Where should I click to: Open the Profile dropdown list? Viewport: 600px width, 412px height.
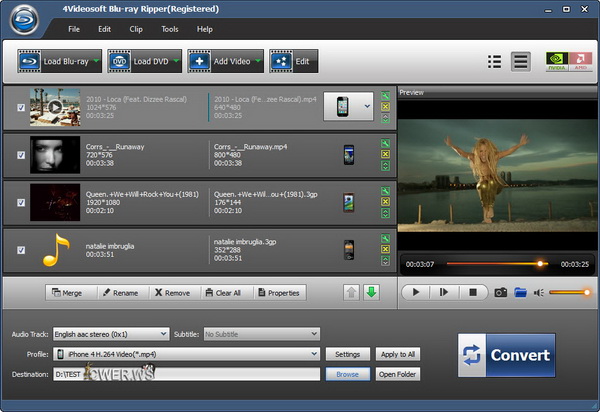coord(314,354)
